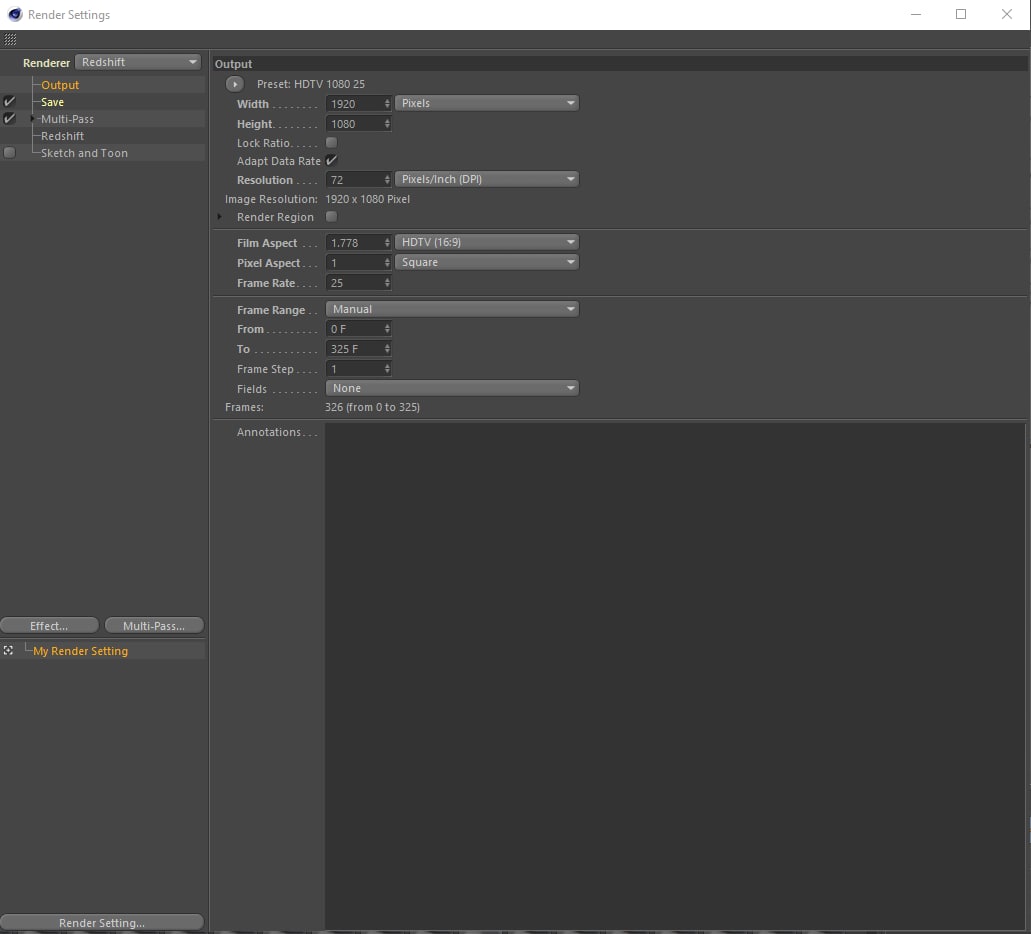Click the active-setting icon beside My Render Setting

click(9, 651)
